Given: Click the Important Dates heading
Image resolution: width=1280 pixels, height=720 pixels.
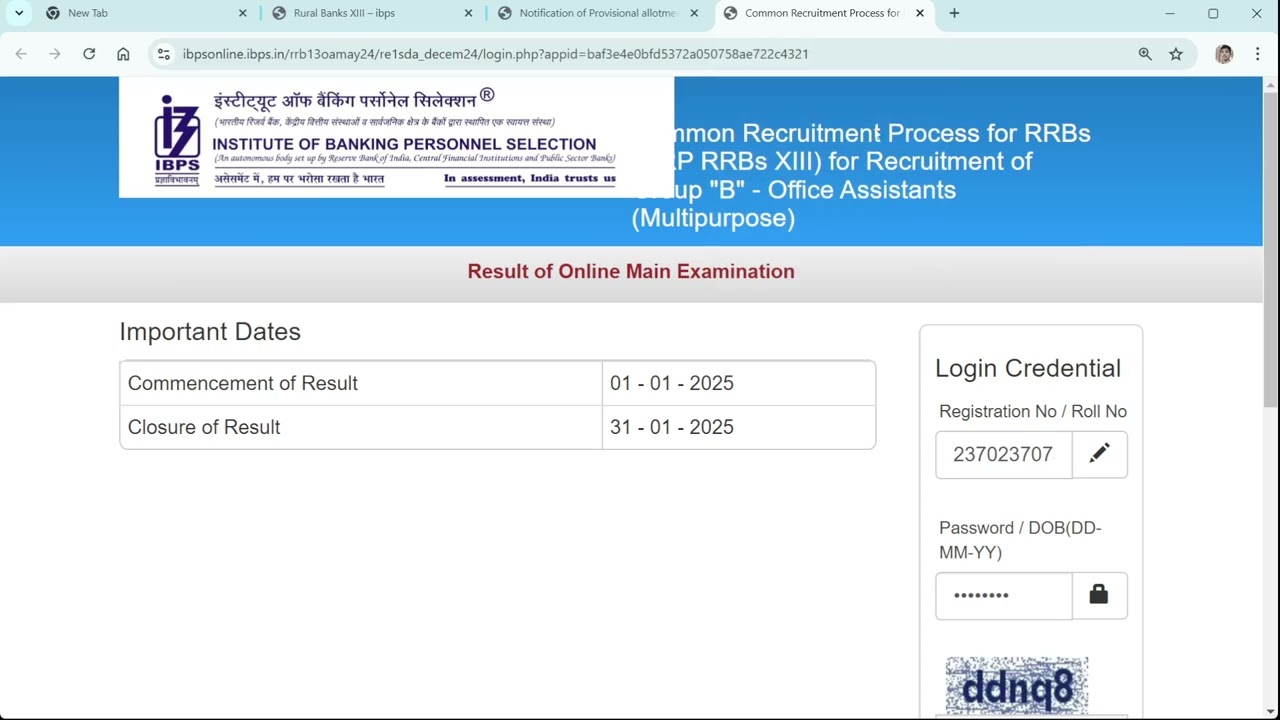Looking at the screenshot, I should click(x=210, y=332).
